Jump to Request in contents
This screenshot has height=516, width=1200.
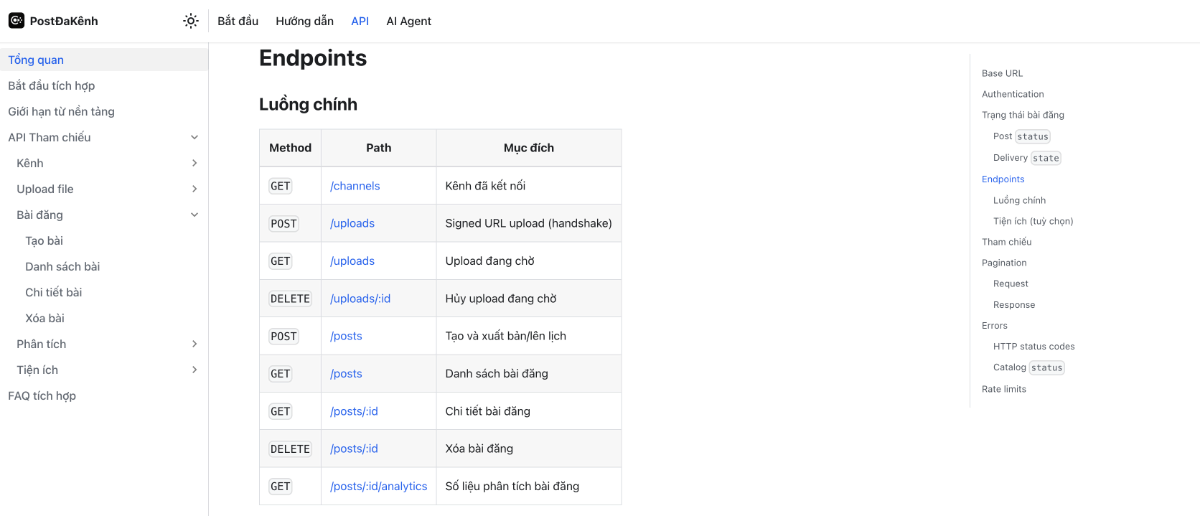1010,284
